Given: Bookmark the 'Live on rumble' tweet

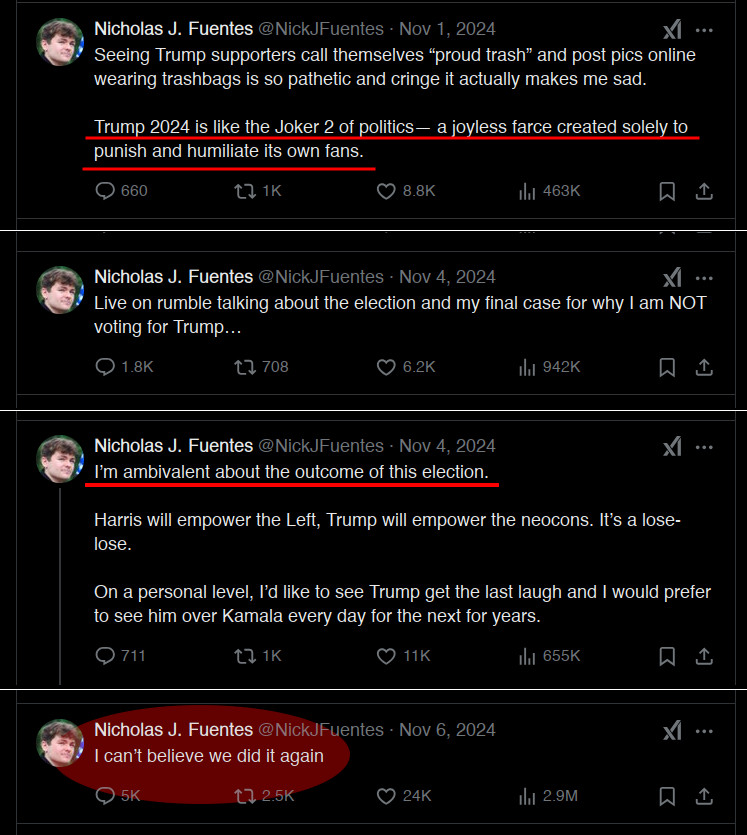Looking at the screenshot, I should 667,367.
